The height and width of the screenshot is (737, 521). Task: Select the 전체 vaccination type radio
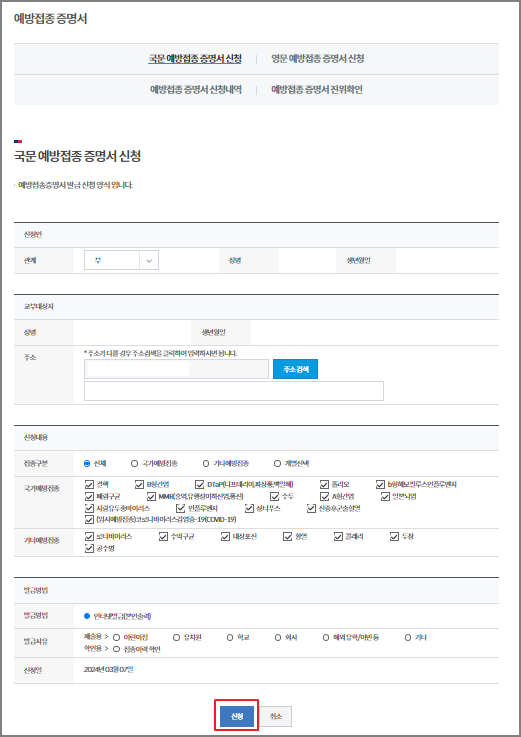coord(87,463)
